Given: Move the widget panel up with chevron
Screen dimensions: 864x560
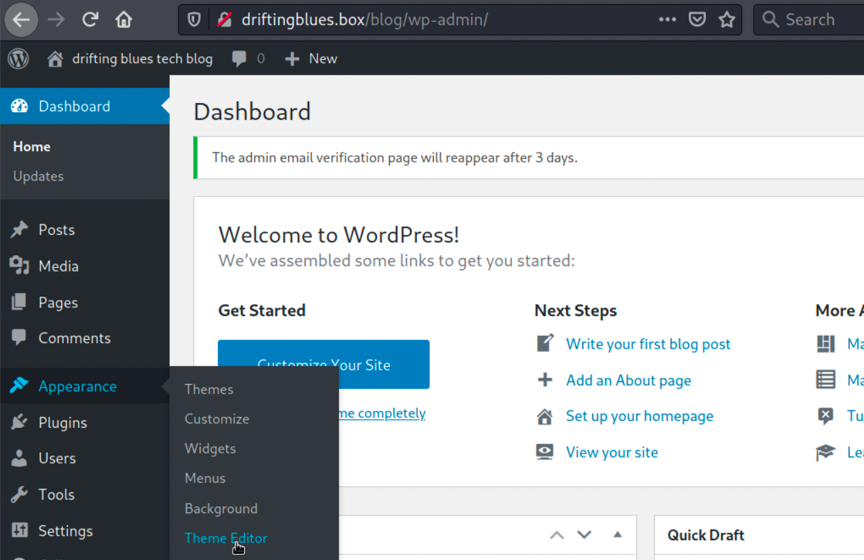Looking at the screenshot, I should [x=557, y=535].
